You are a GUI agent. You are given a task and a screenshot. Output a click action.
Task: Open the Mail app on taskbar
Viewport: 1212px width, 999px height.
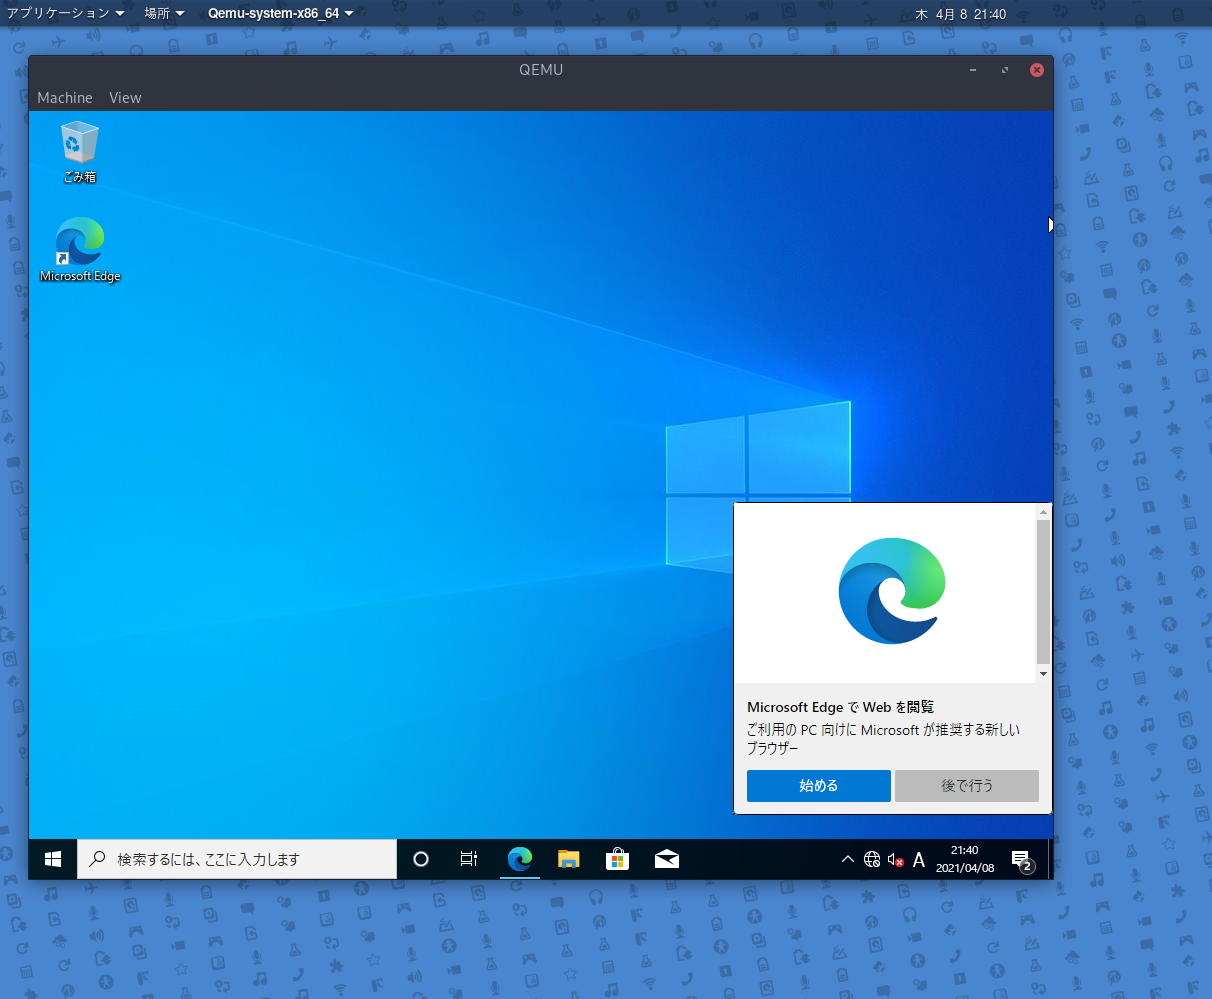pos(667,859)
